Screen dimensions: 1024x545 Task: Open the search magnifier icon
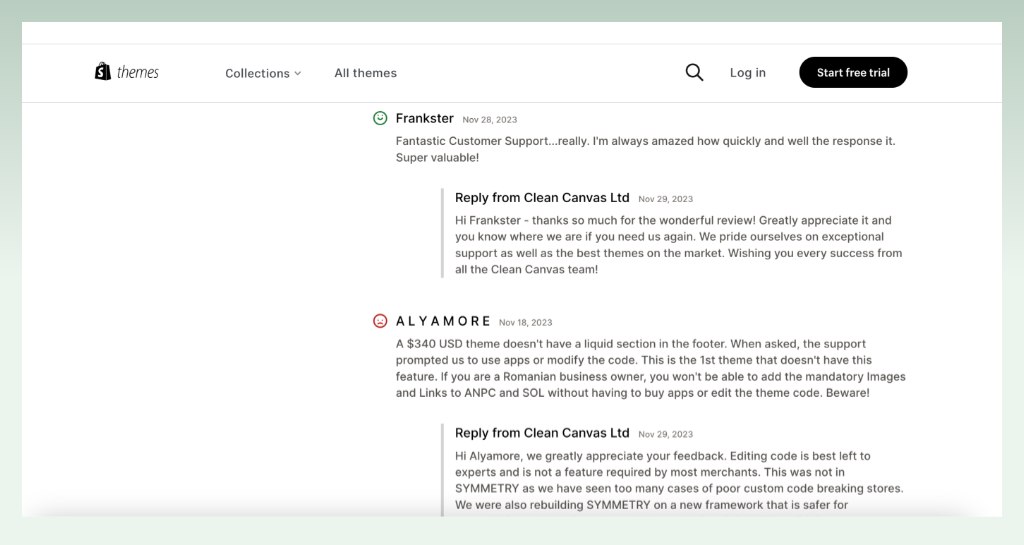pyautogui.click(x=694, y=72)
